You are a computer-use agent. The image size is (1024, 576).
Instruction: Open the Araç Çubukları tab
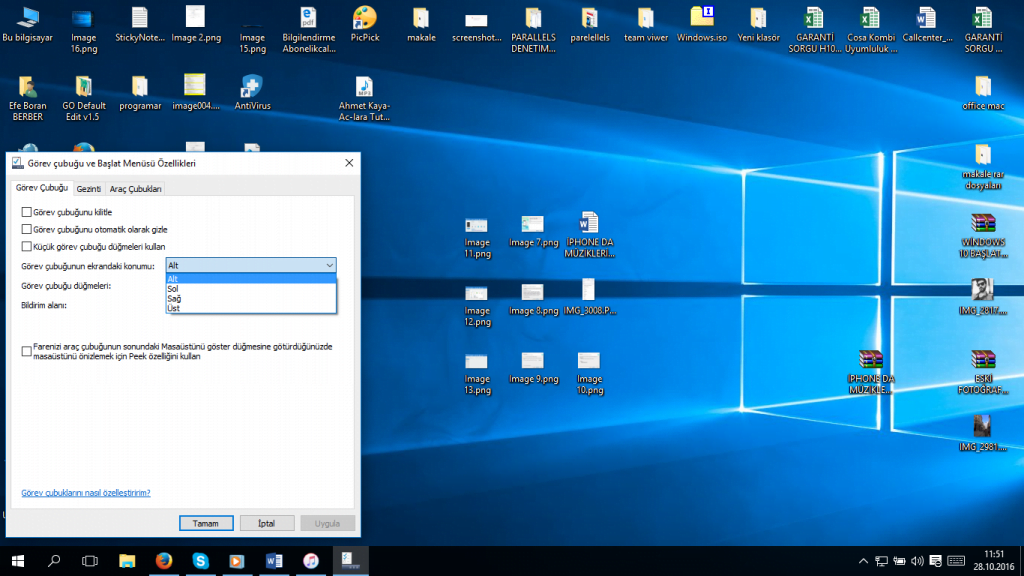134,187
